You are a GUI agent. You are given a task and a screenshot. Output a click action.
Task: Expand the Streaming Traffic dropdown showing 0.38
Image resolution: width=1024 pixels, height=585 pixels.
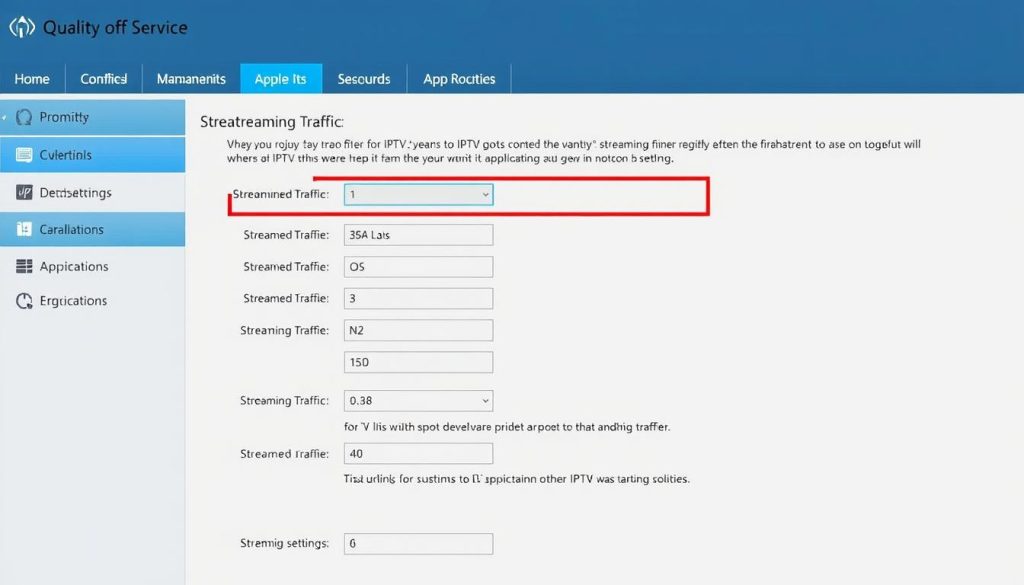[418, 400]
